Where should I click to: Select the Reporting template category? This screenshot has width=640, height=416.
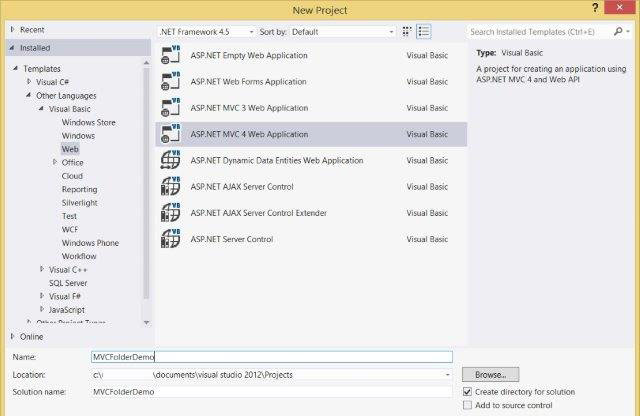point(80,189)
